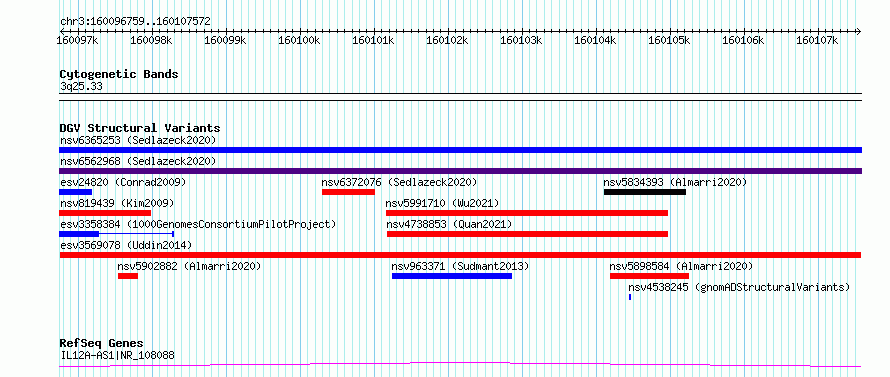
Task: Click the 160098k ruler tick
Action: pos(151,40)
